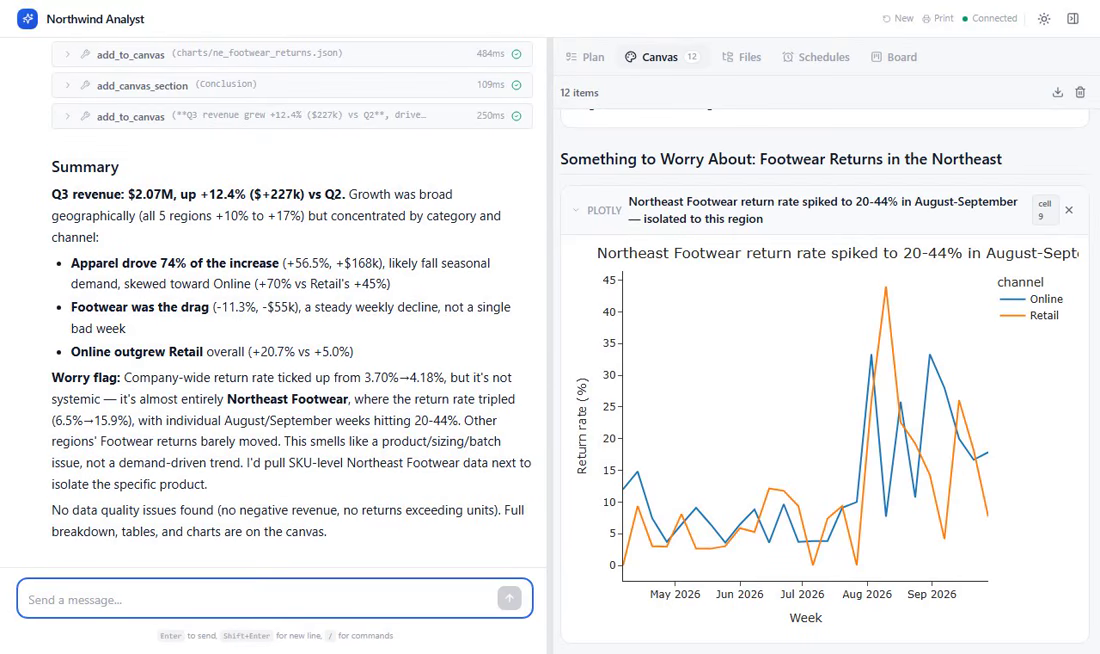1100x654 pixels.
Task: Click the Files tab tree icon
Action: pyautogui.click(x=727, y=57)
